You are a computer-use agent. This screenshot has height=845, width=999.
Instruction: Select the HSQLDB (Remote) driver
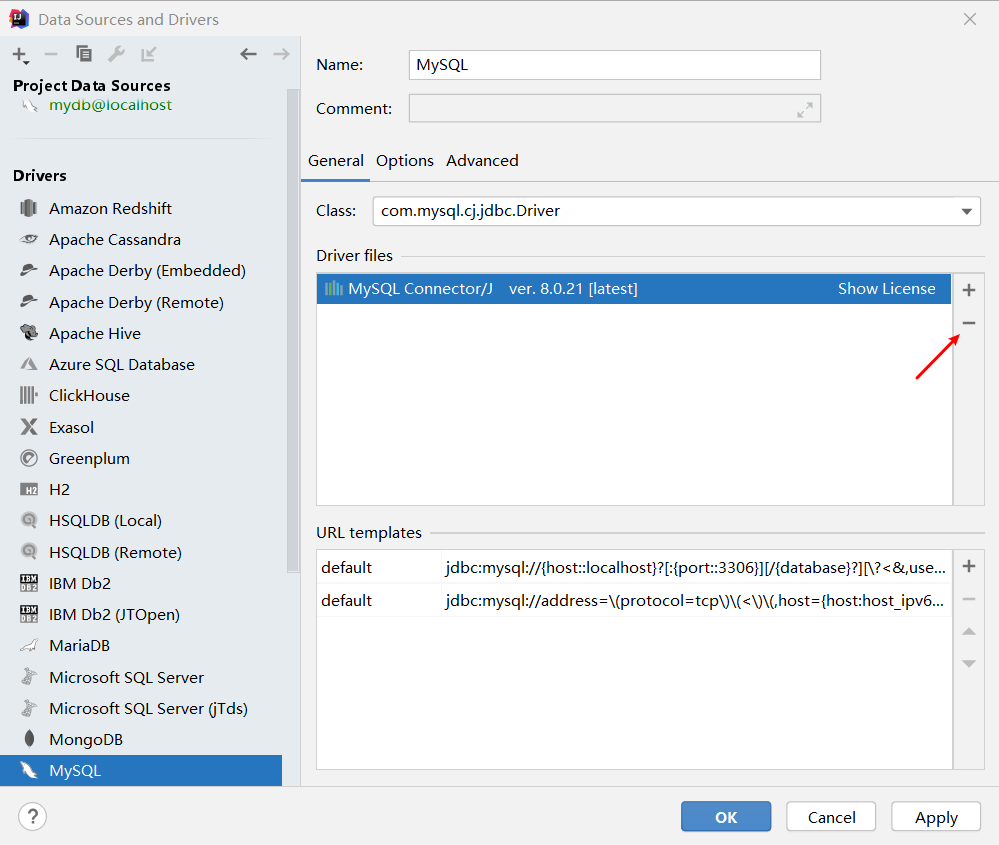pos(141,552)
